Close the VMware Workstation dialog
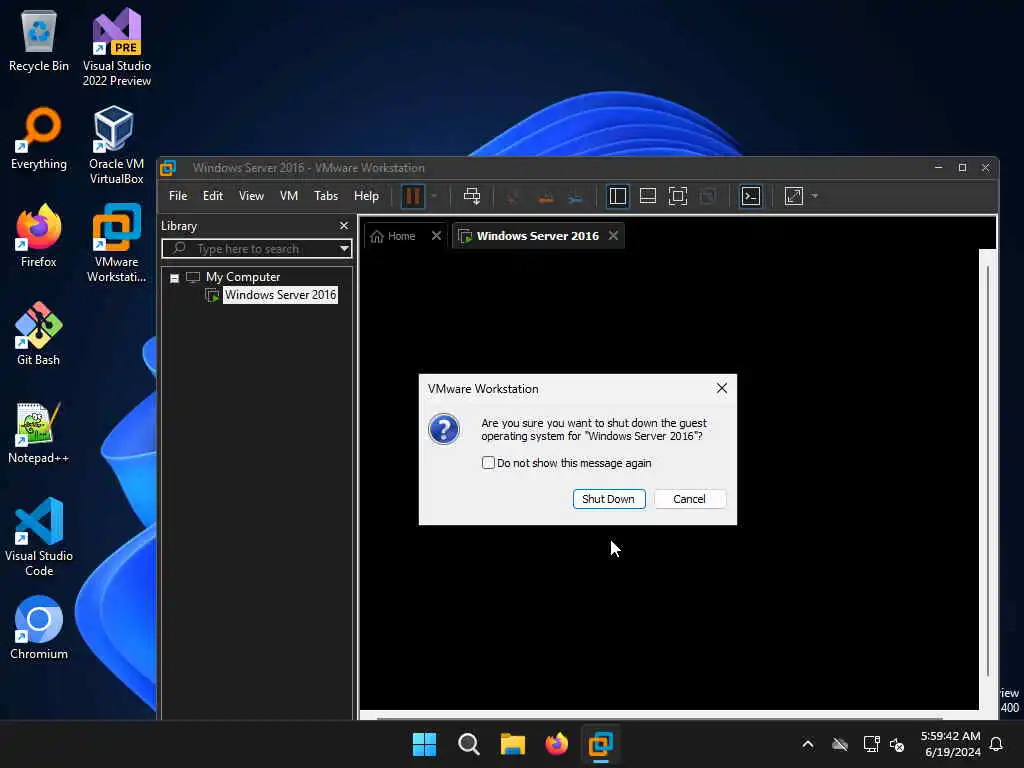 coord(722,388)
